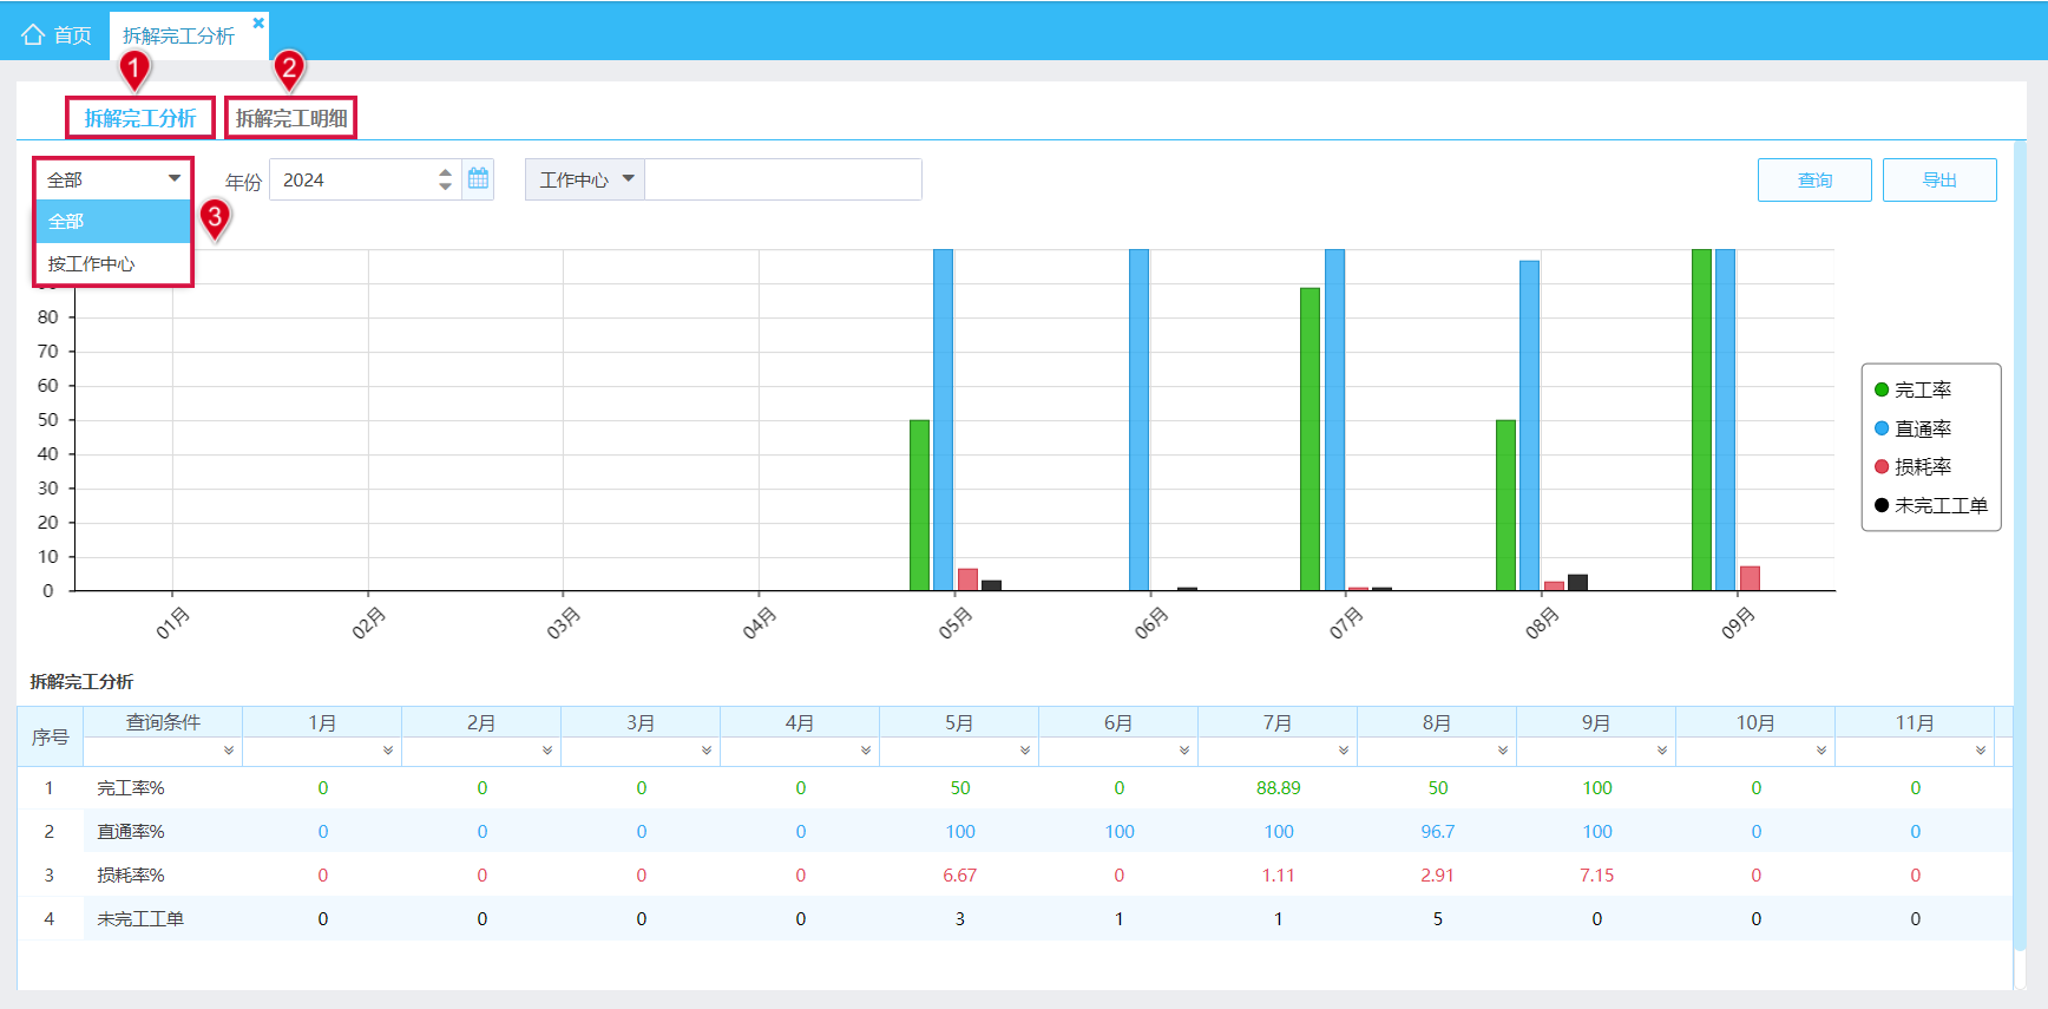Expand the 5月 column filter arrow
The width and height of the screenshot is (2048, 1009).
tap(1025, 750)
